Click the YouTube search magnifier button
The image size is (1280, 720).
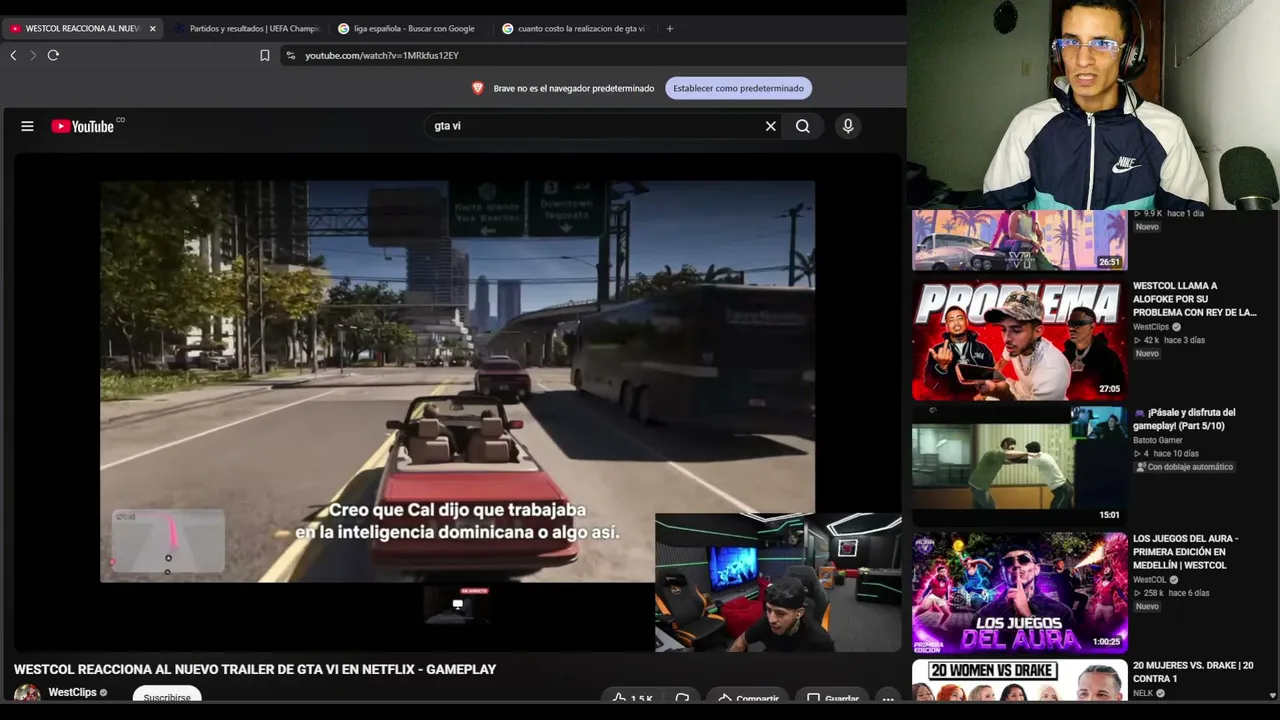[803, 126]
